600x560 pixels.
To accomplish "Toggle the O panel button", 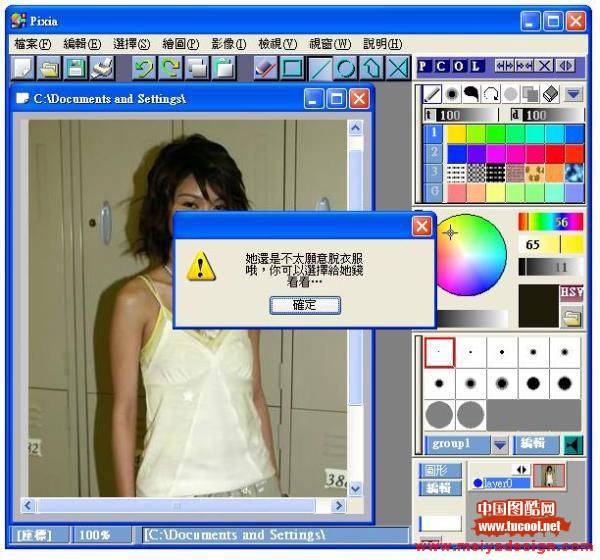I will (458, 66).
